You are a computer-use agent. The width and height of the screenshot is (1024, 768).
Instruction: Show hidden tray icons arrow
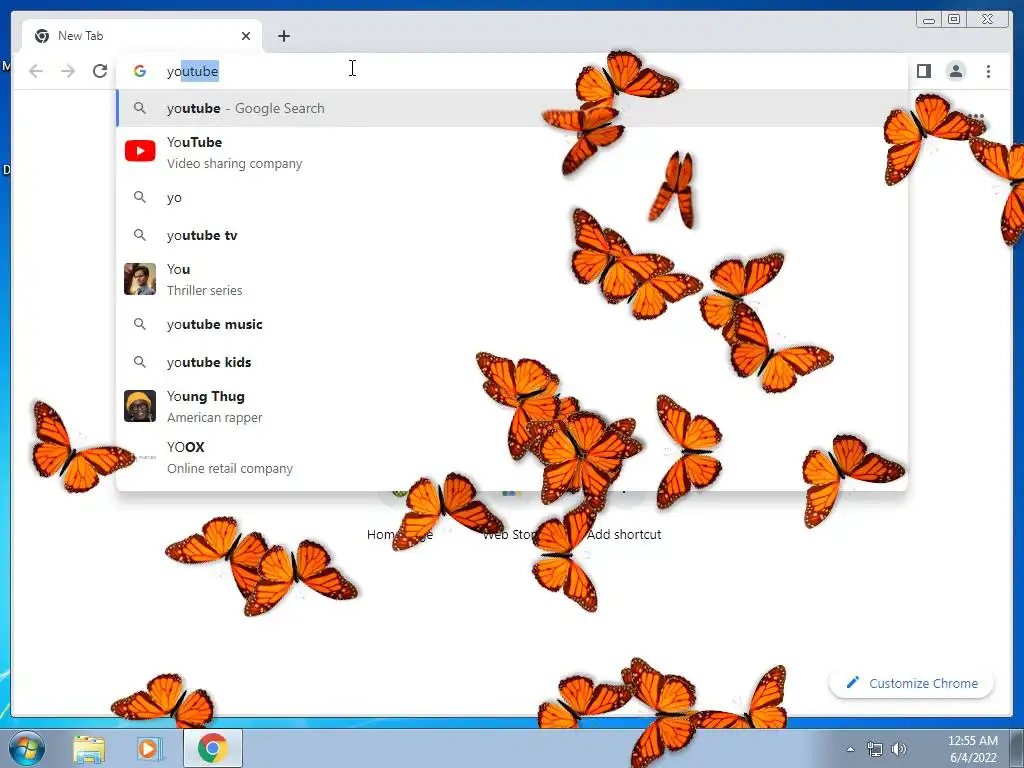pos(850,749)
